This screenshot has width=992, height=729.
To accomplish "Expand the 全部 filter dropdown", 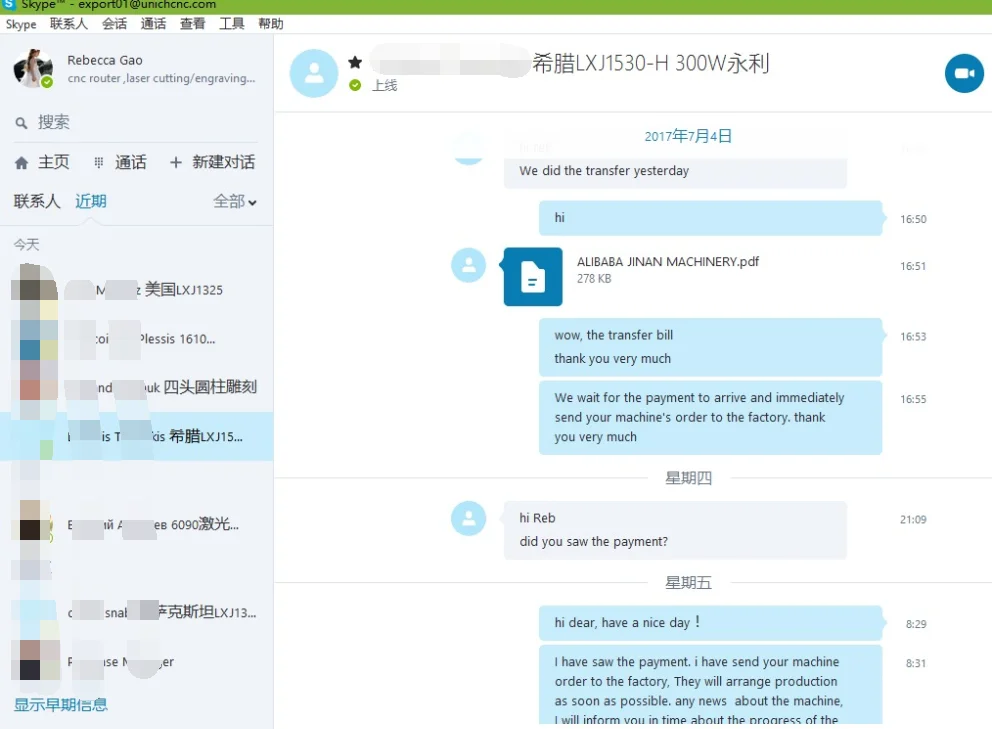I will point(235,202).
